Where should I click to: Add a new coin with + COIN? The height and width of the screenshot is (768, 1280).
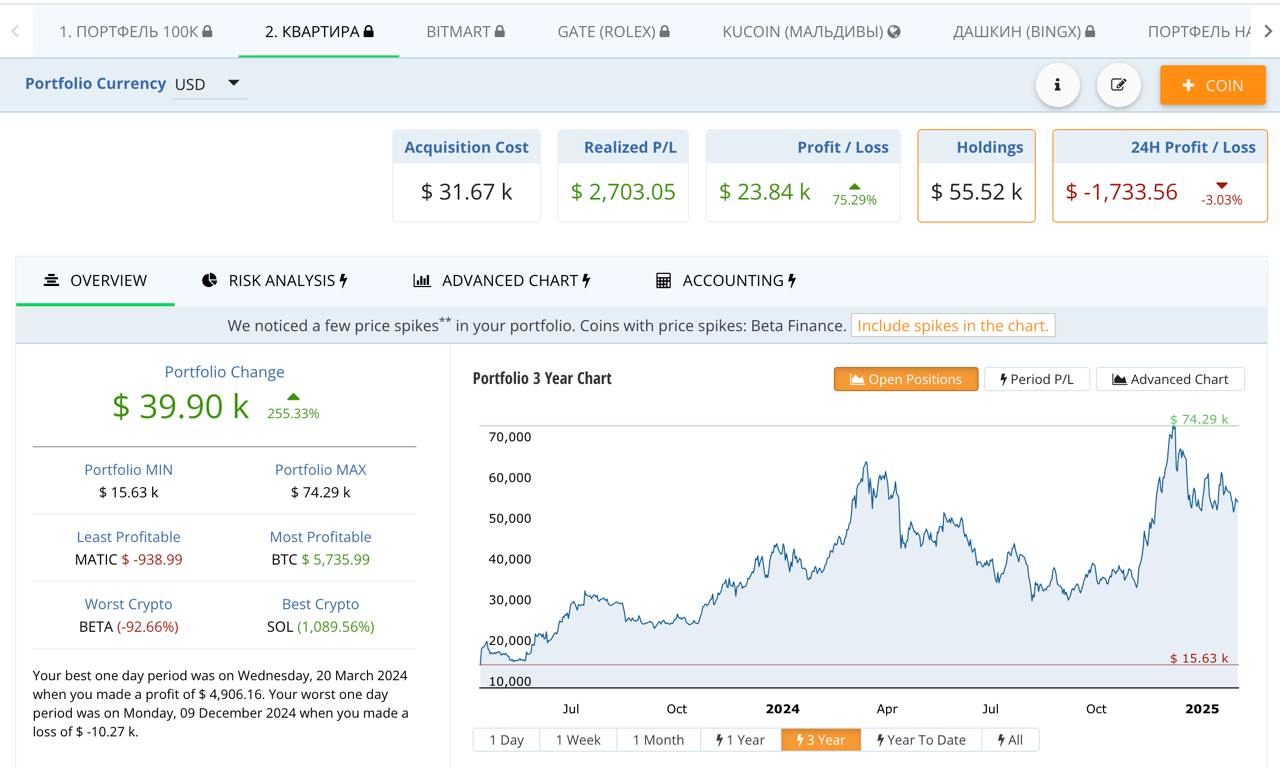click(x=1213, y=85)
